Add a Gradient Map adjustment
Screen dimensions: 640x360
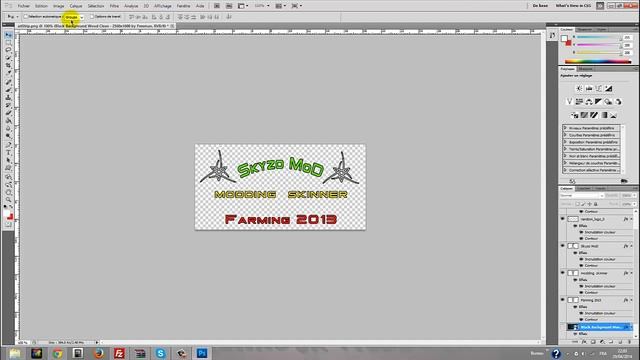(x=604, y=115)
